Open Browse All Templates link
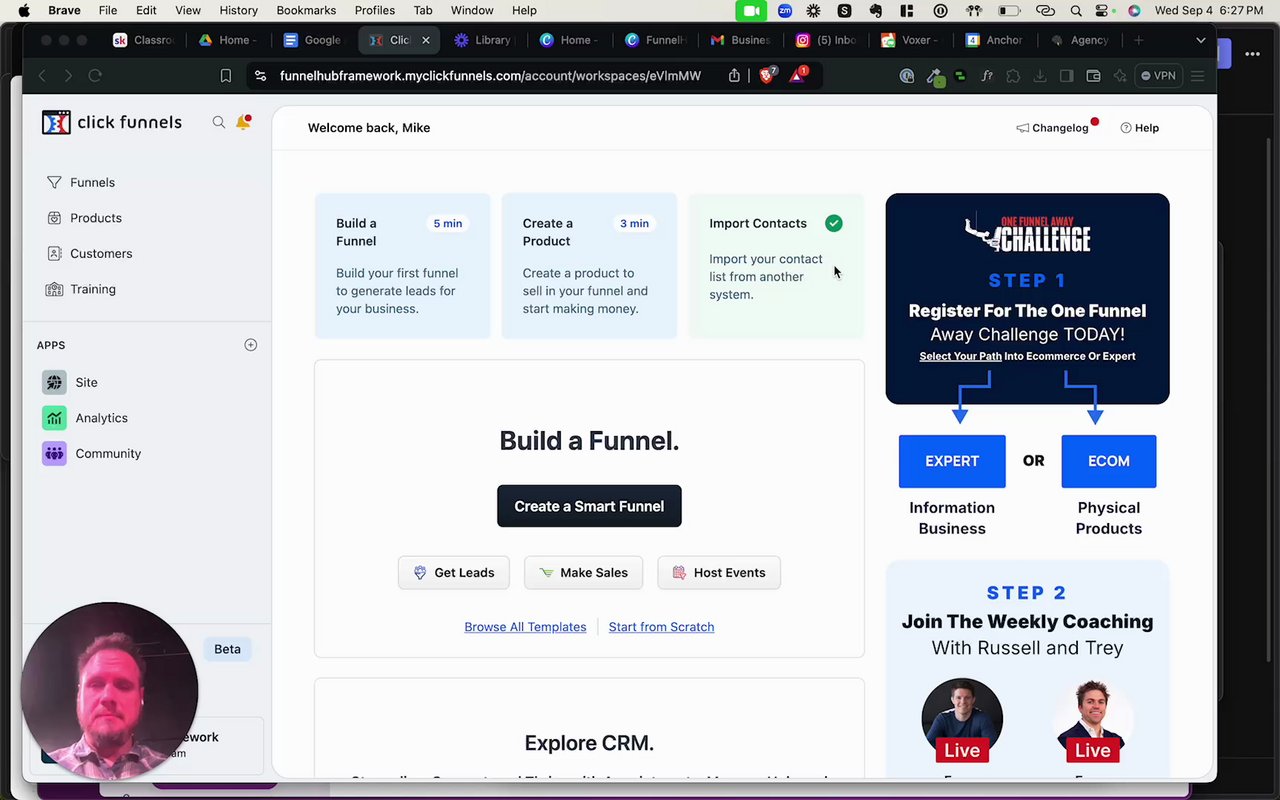 point(525,627)
